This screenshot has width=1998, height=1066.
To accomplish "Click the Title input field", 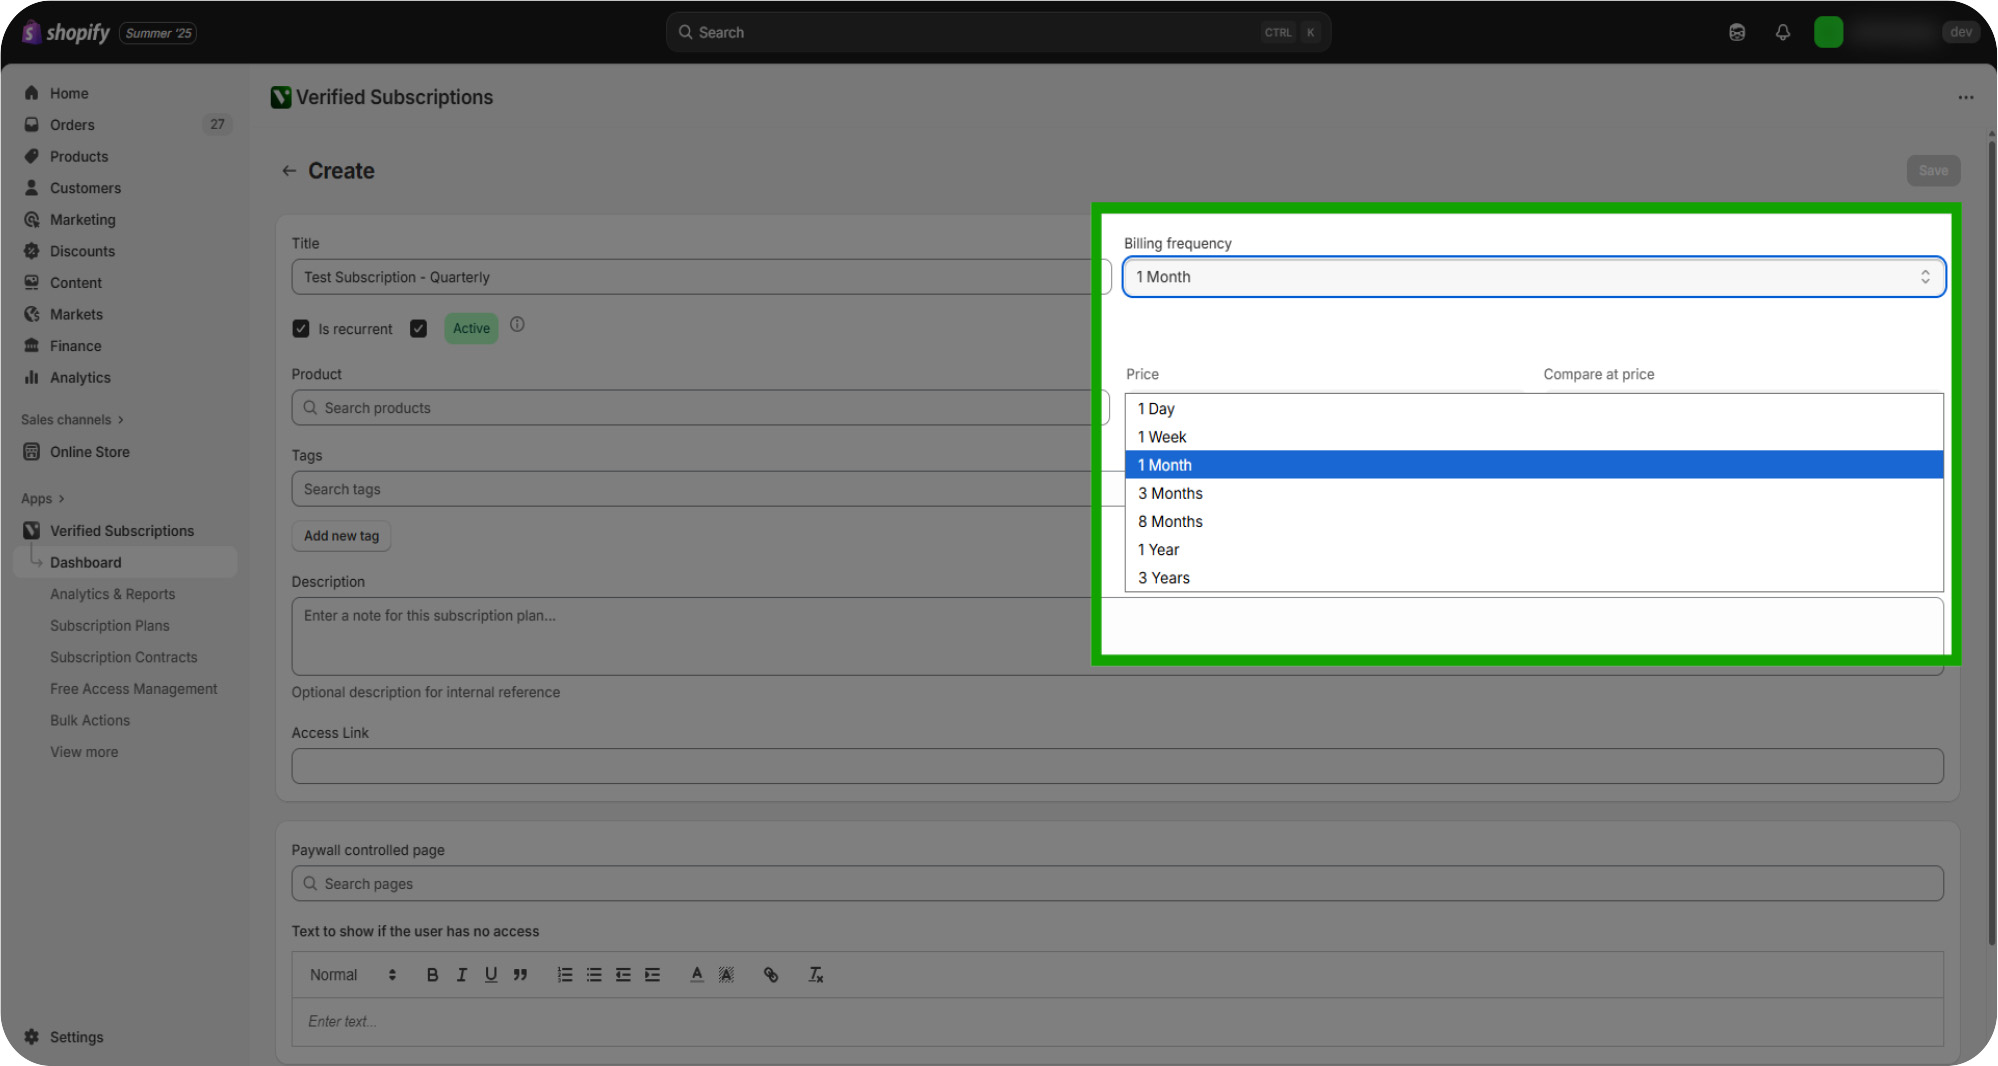I will click(x=701, y=277).
